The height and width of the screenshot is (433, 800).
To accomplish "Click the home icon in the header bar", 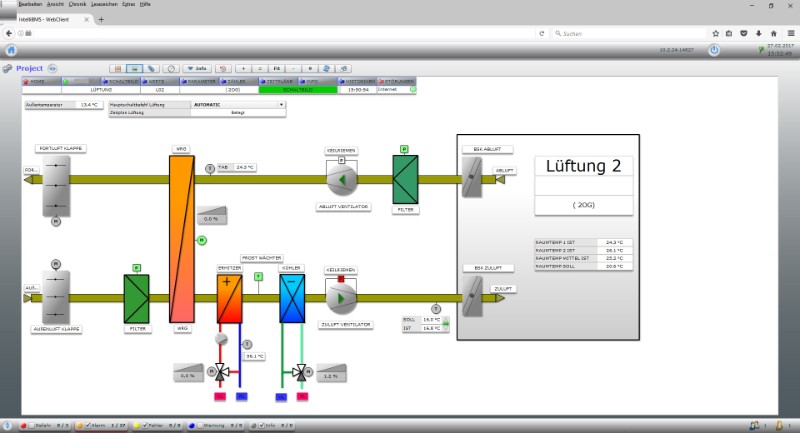I will pos(11,49).
